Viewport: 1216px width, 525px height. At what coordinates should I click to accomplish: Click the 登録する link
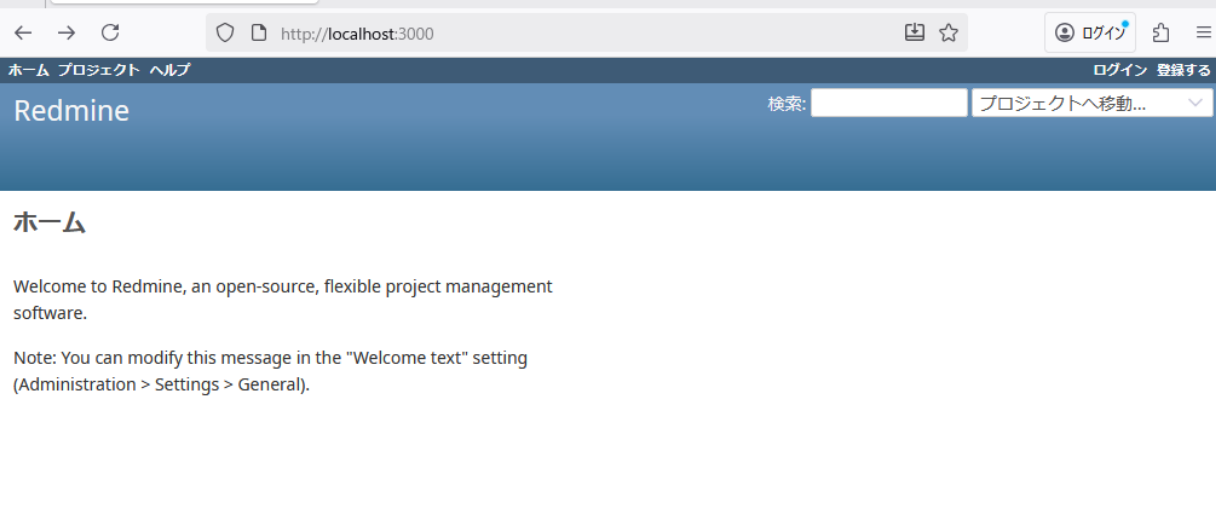pyautogui.click(x=1183, y=70)
